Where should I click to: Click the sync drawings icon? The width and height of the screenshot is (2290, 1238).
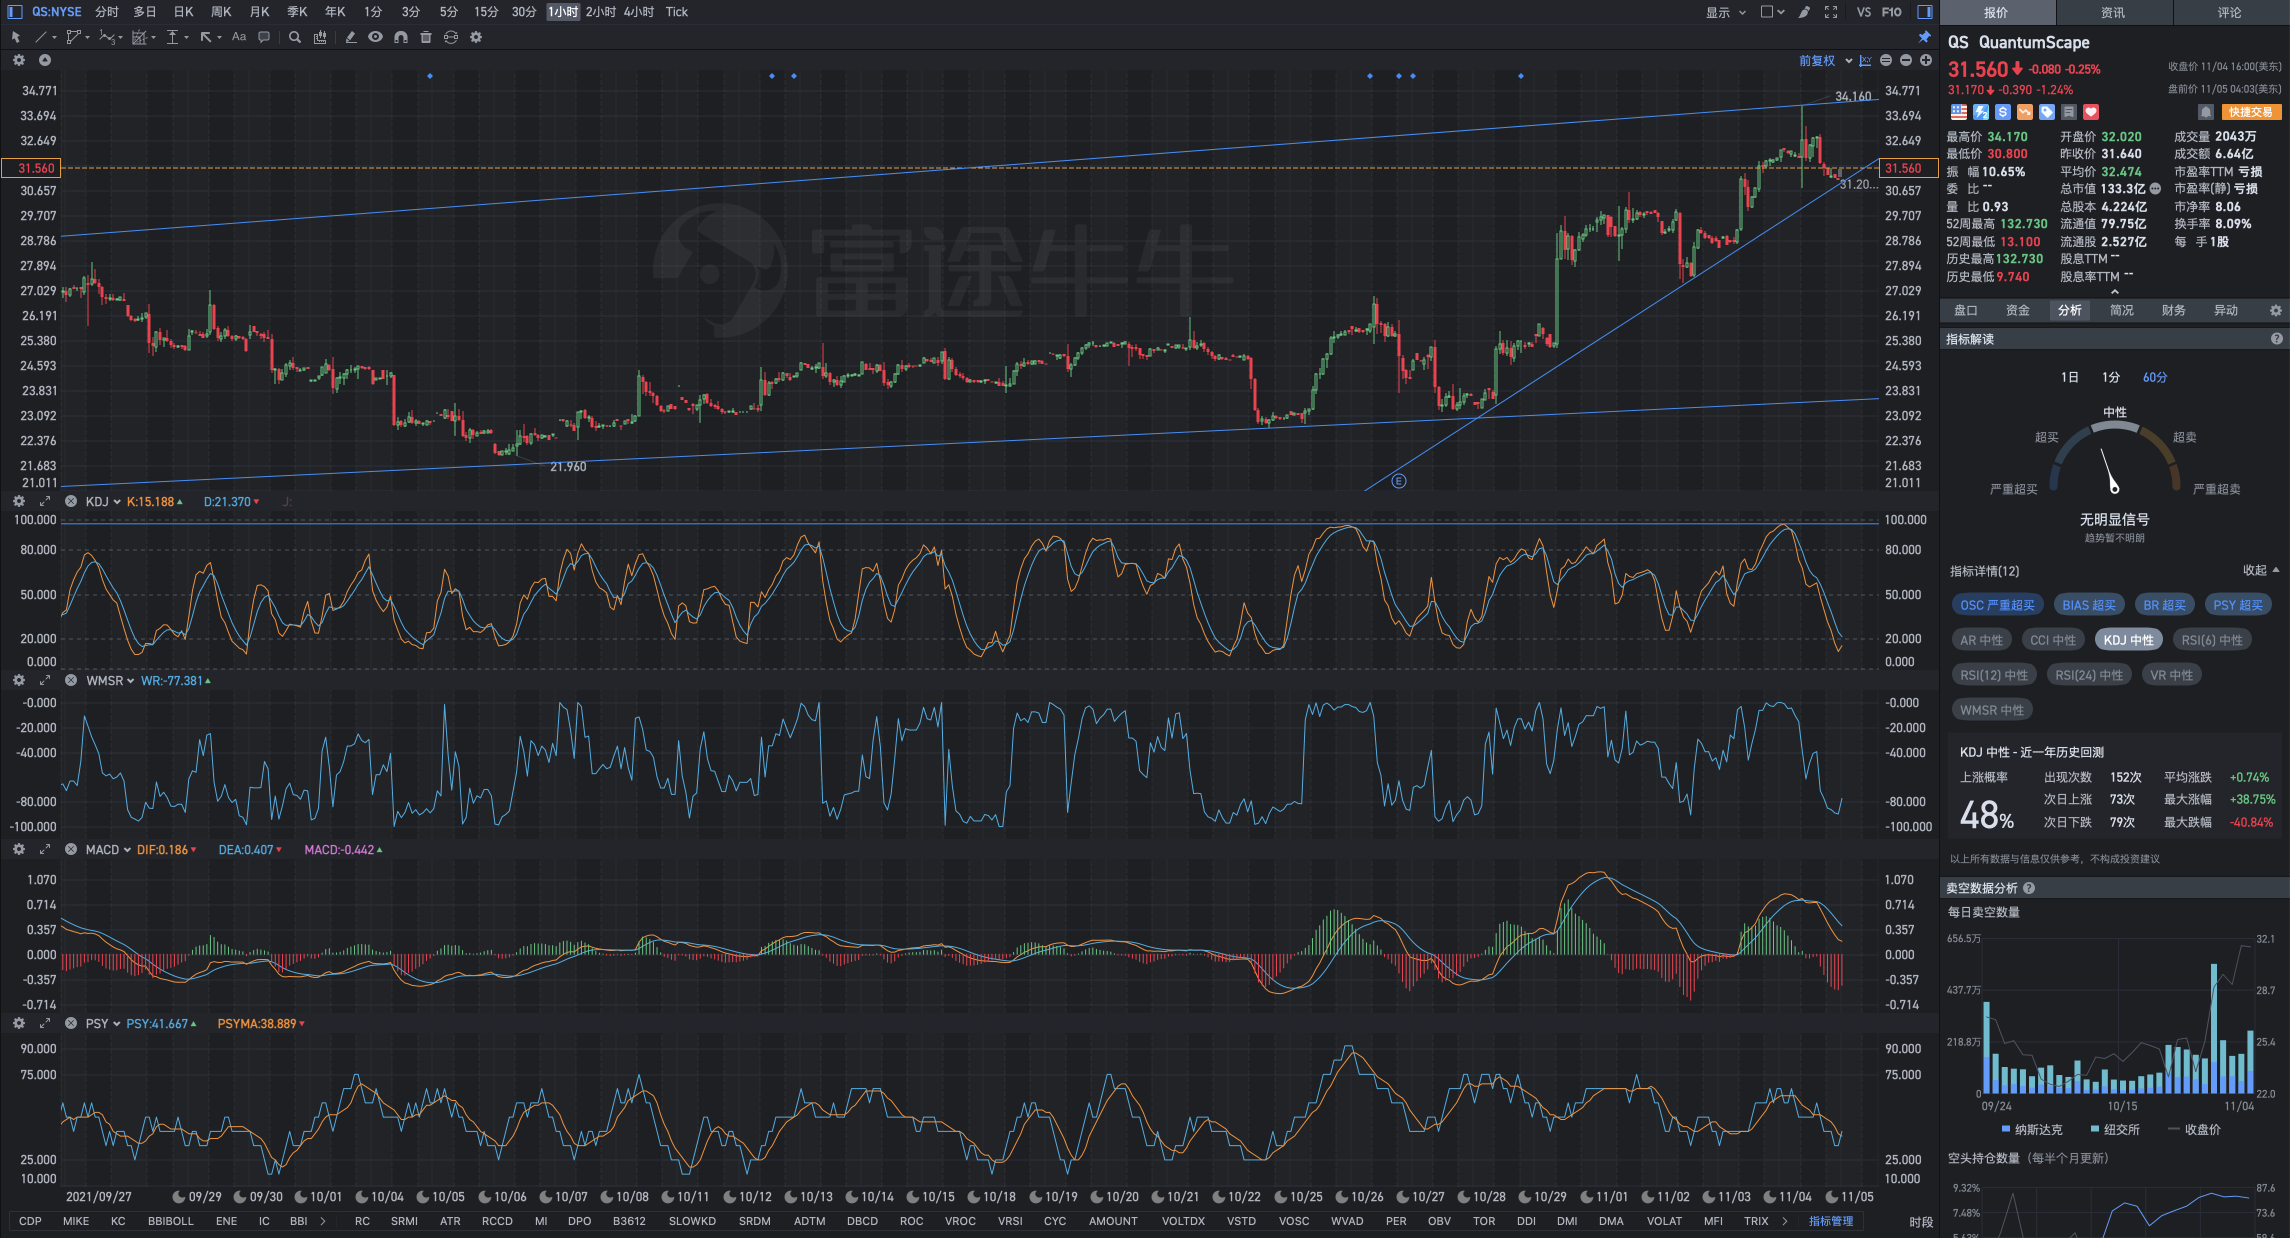(451, 37)
